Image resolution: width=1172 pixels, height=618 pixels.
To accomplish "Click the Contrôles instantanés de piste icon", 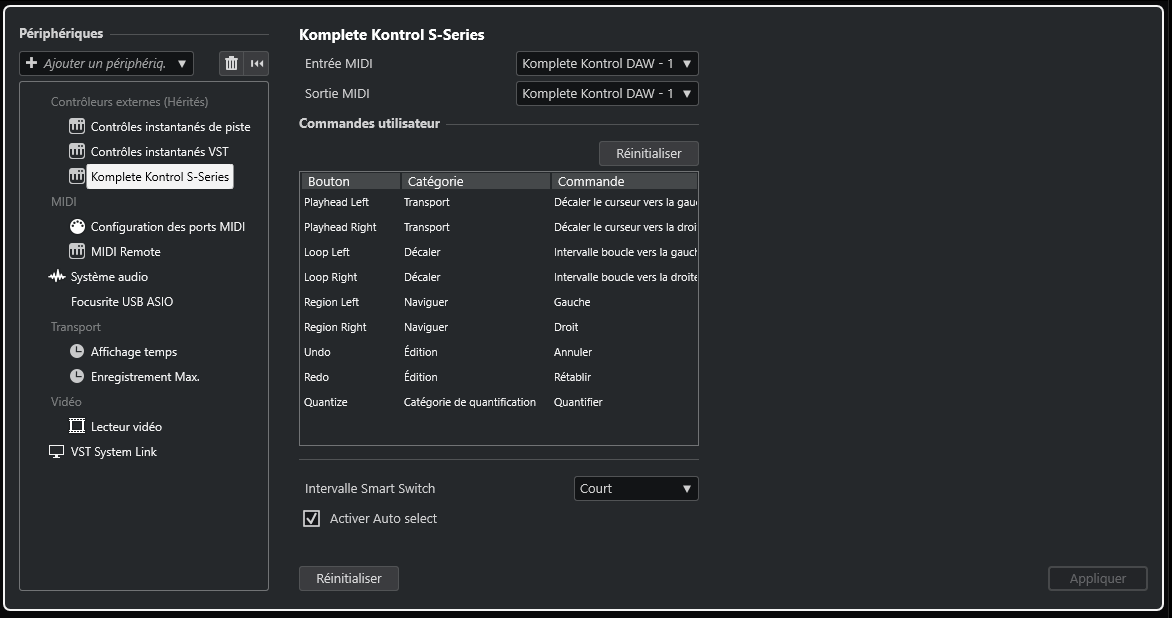I will (x=77, y=127).
